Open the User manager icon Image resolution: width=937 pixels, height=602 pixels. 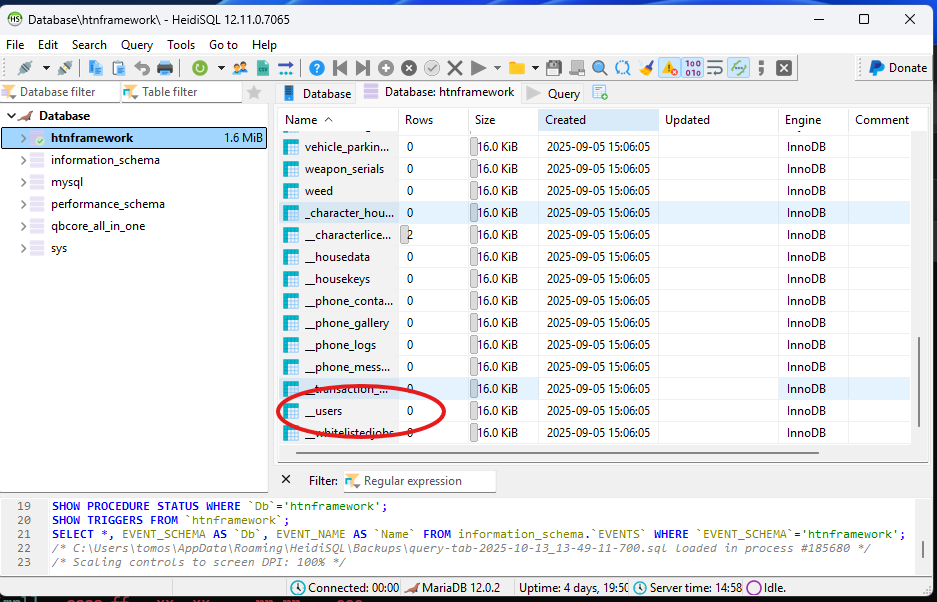240,68
